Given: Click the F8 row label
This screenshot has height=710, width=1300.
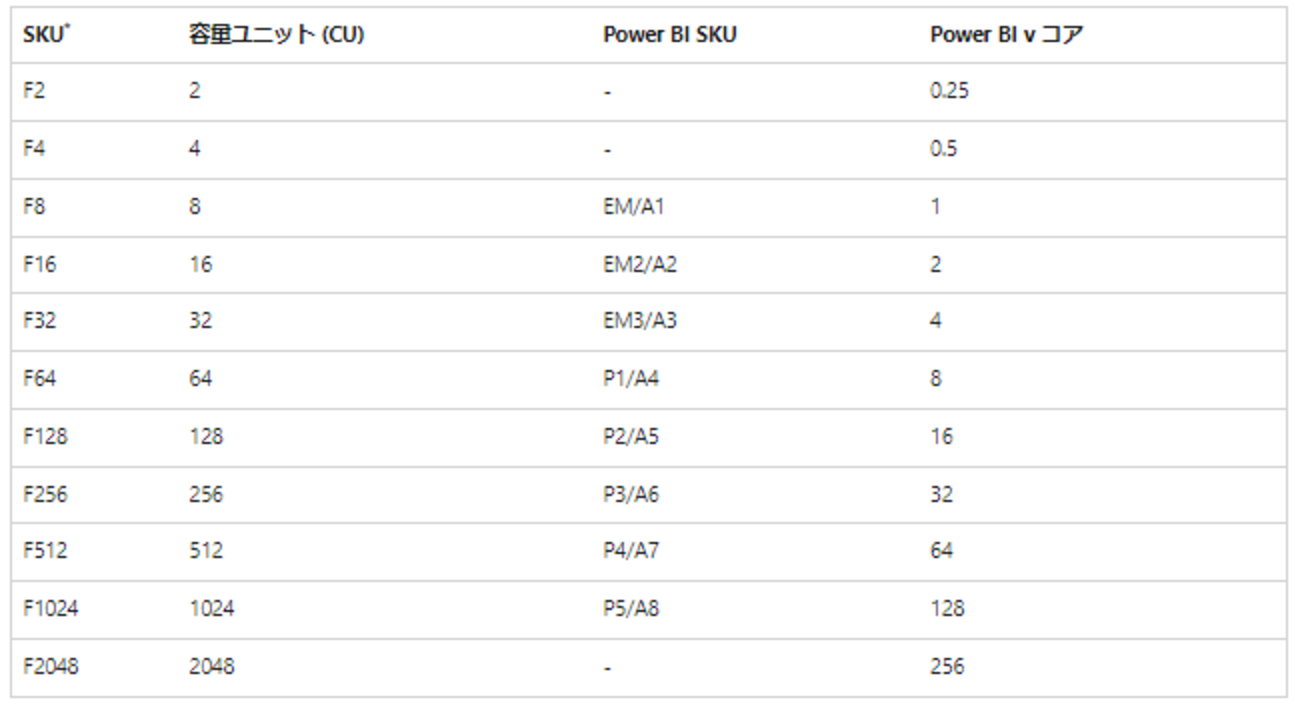Looking at the screenshot, I should point(34,207).
